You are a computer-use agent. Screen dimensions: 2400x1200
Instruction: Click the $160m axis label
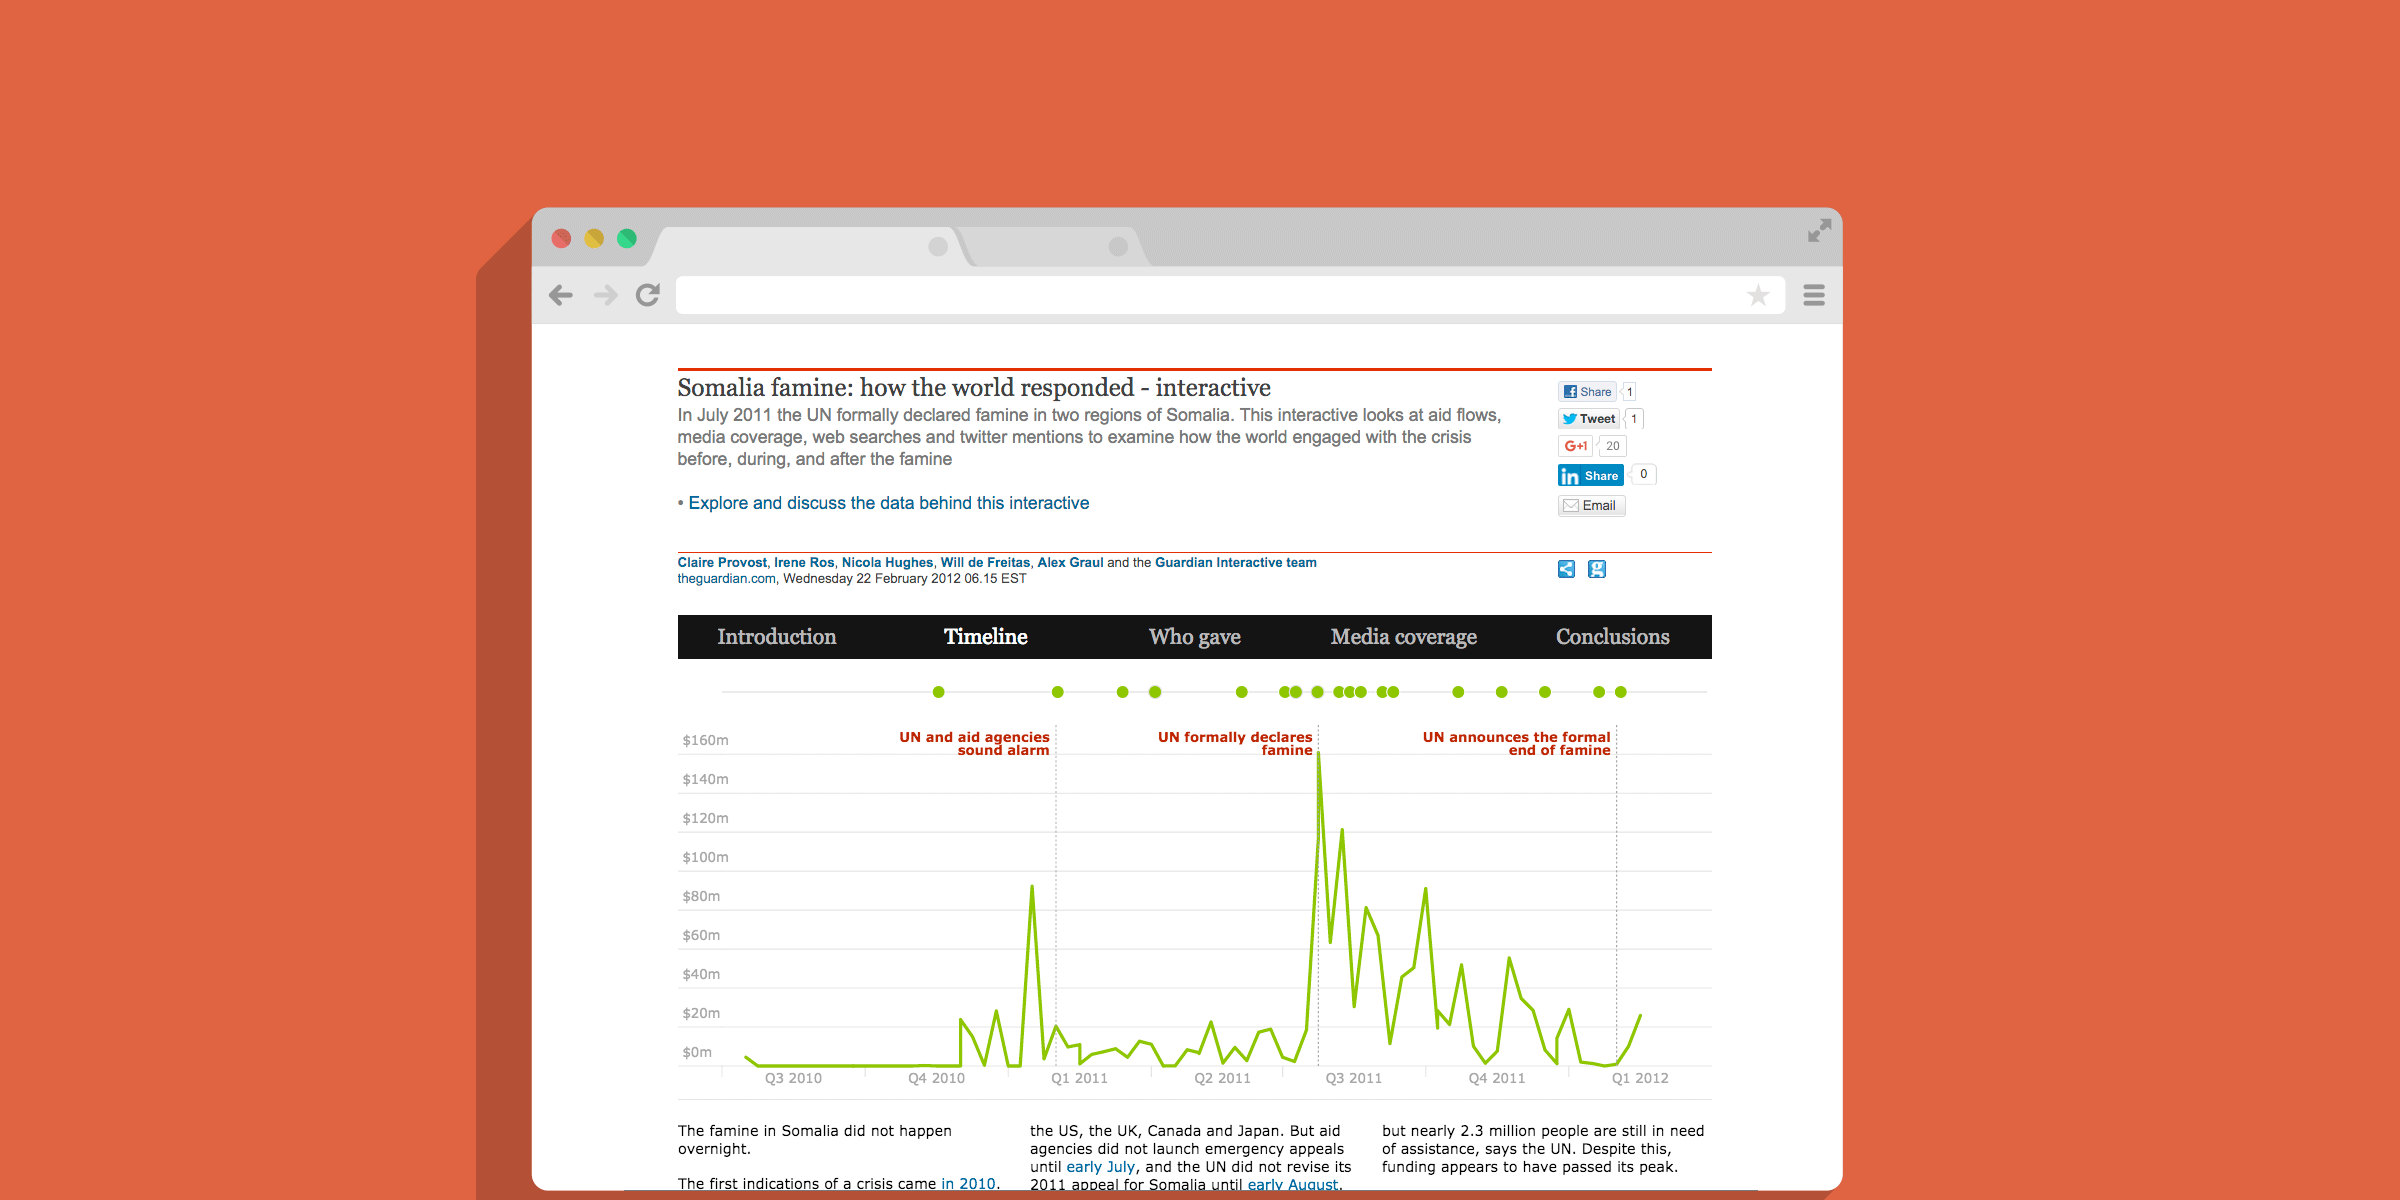pyautogui.click(x=705, y=740)
